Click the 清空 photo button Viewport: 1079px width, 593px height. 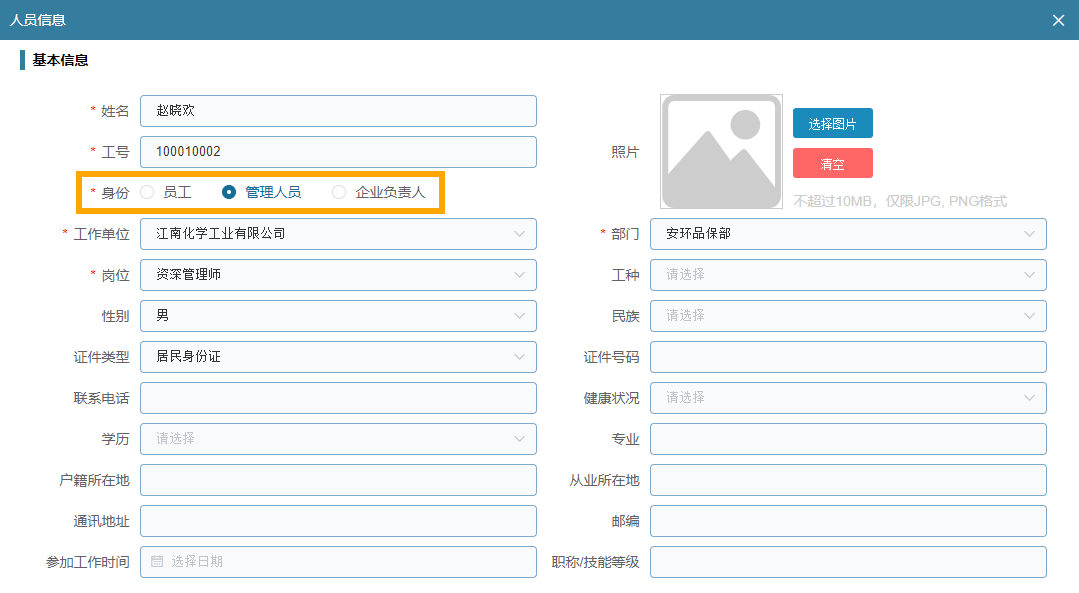(x=833, y=164)
